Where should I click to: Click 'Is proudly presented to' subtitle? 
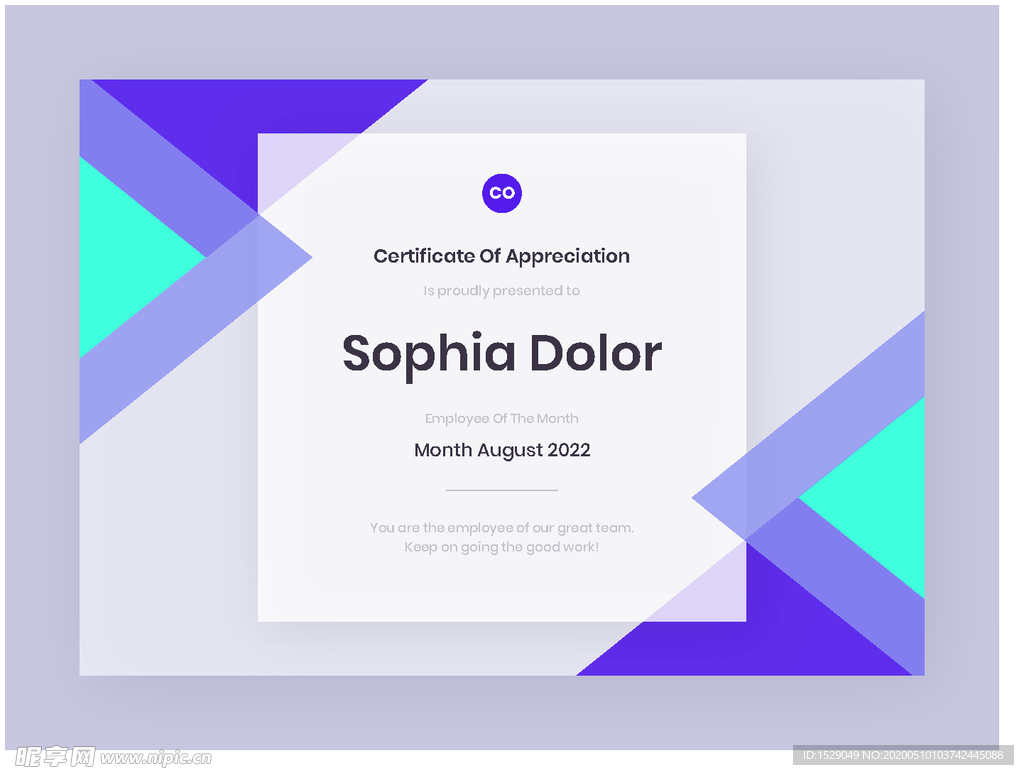click(x=502, y=291)
